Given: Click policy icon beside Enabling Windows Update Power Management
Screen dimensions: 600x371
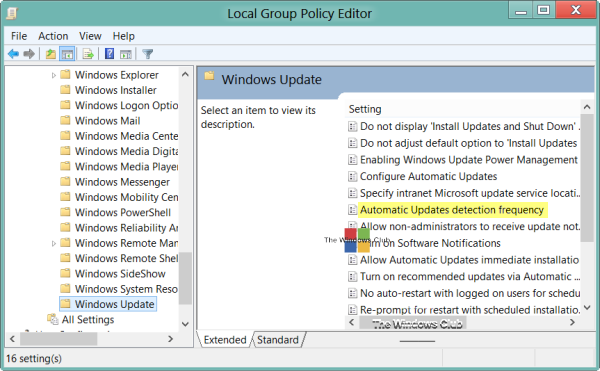Looking at the screenshot, I should [352, 159].
